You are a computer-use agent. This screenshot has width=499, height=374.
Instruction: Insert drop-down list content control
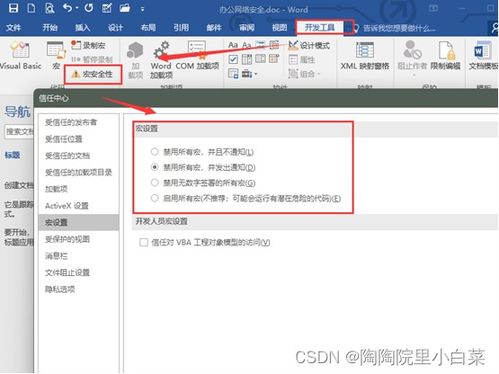point(260,59)
